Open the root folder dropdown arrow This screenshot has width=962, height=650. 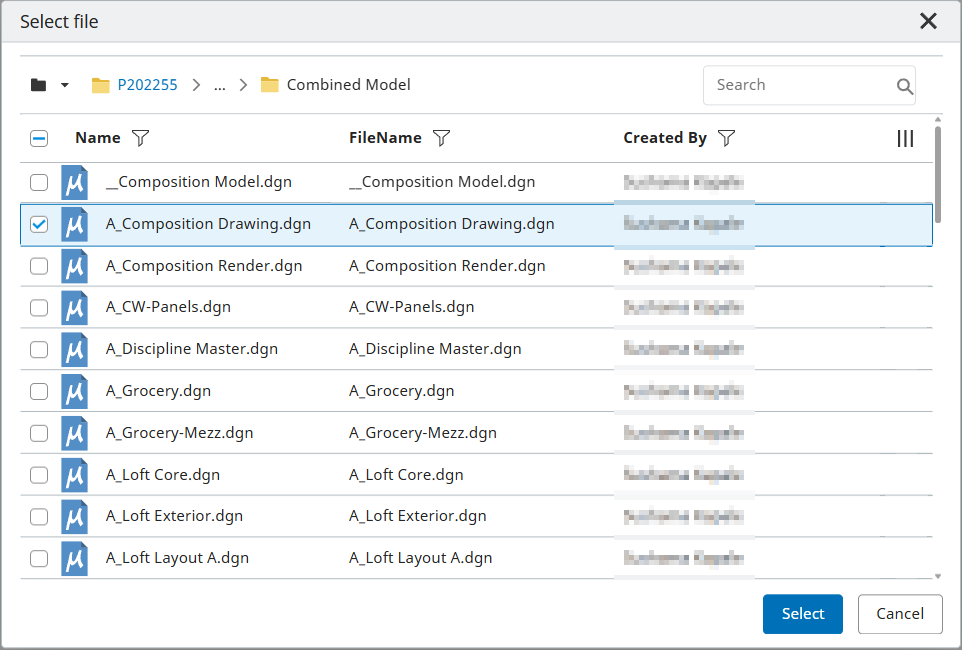(65, 85)
